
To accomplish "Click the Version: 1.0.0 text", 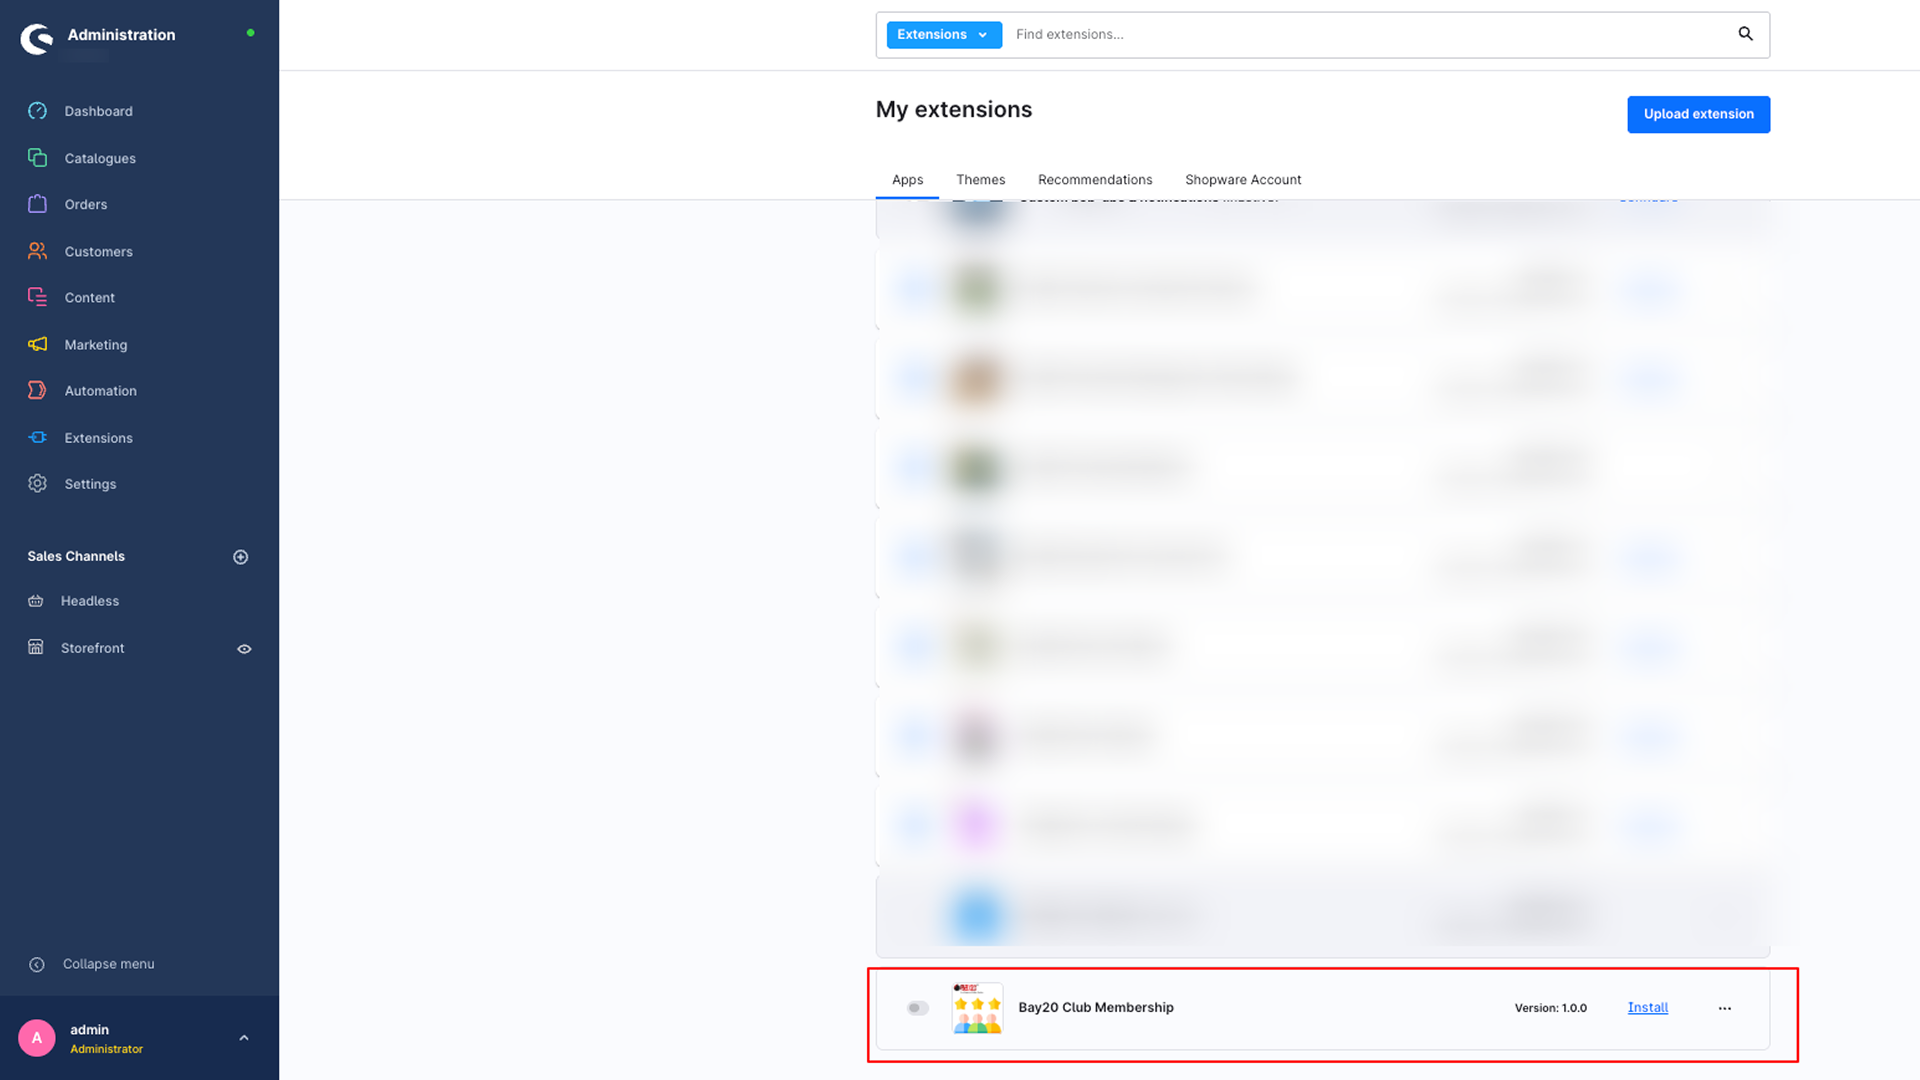I will (1550, 1008).
